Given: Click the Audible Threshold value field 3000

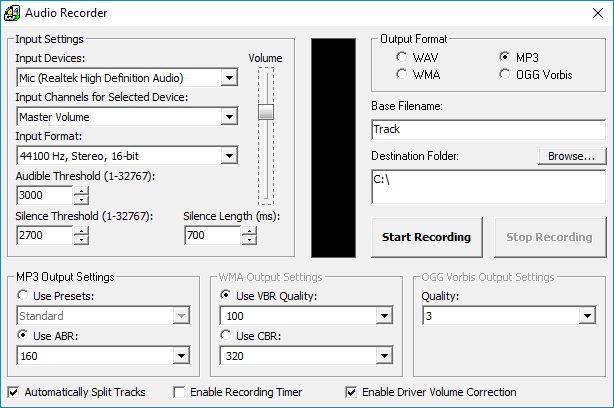Looking at the screenshot, I should tap(45, 195).
